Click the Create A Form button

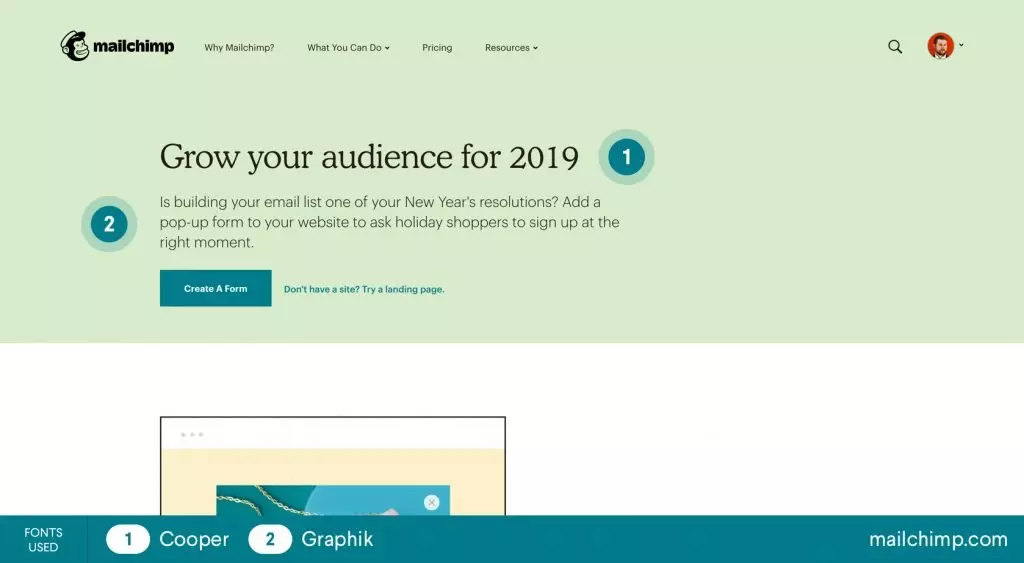(x=216, y=288)
